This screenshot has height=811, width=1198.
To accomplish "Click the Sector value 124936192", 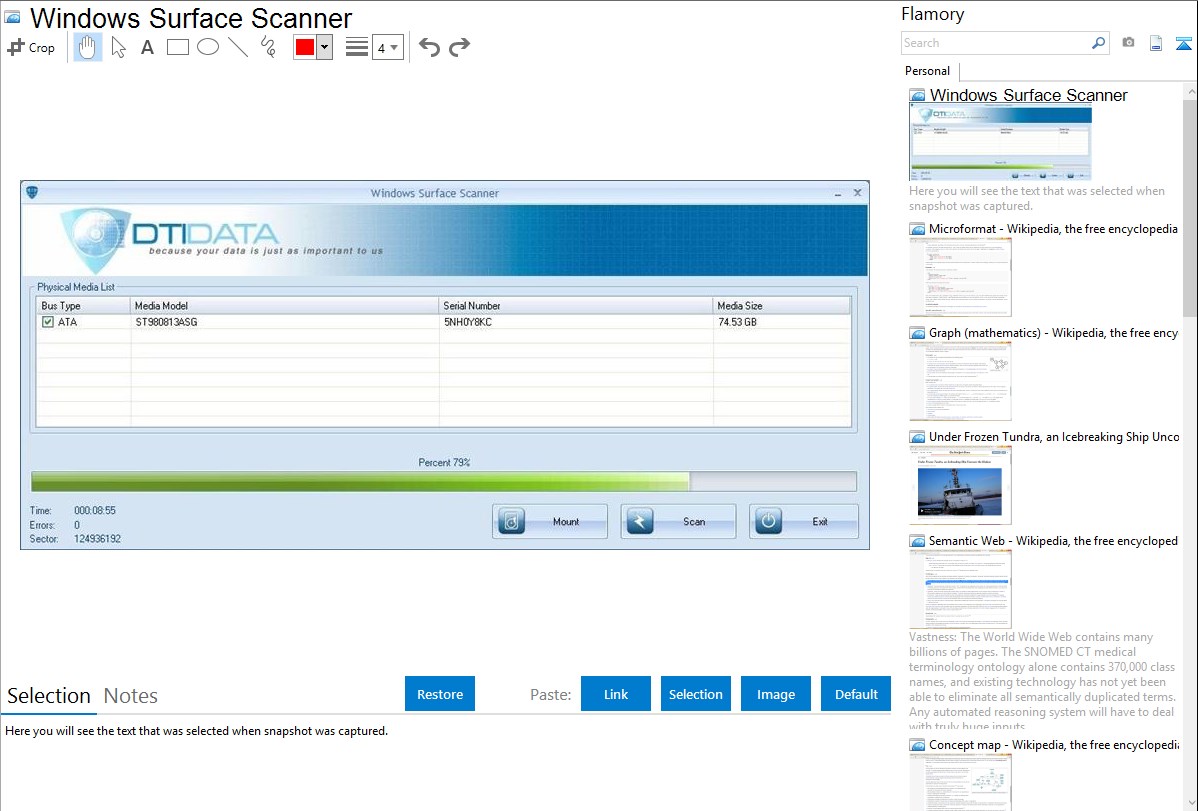I will click(x=97, y=539).
